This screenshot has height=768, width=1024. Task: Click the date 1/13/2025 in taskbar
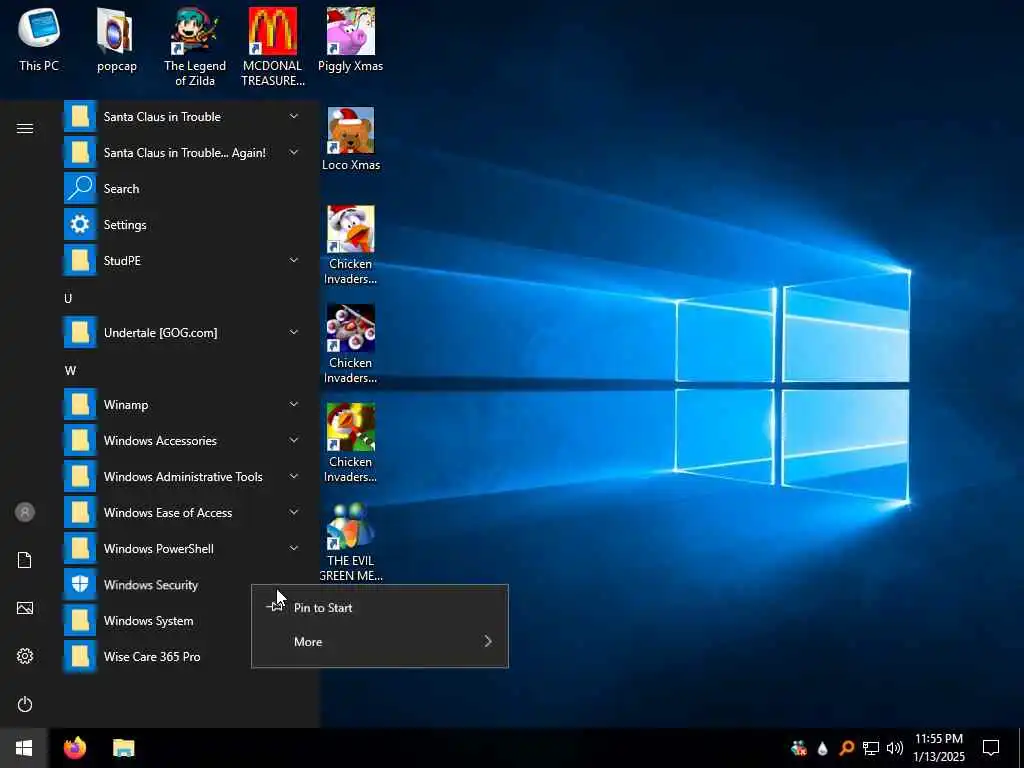[938, 757]
